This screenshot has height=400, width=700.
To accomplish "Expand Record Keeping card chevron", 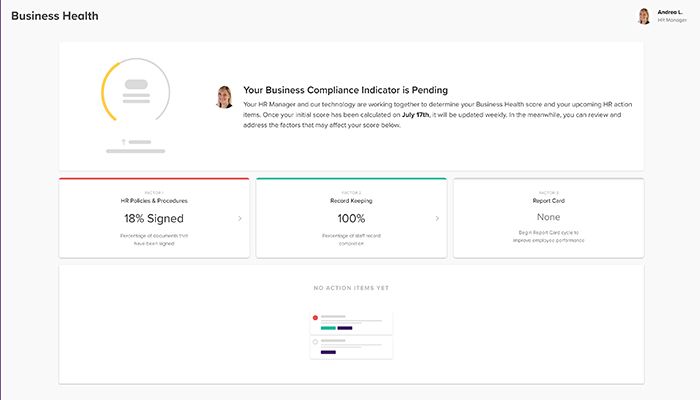I will tap(436, 218).
